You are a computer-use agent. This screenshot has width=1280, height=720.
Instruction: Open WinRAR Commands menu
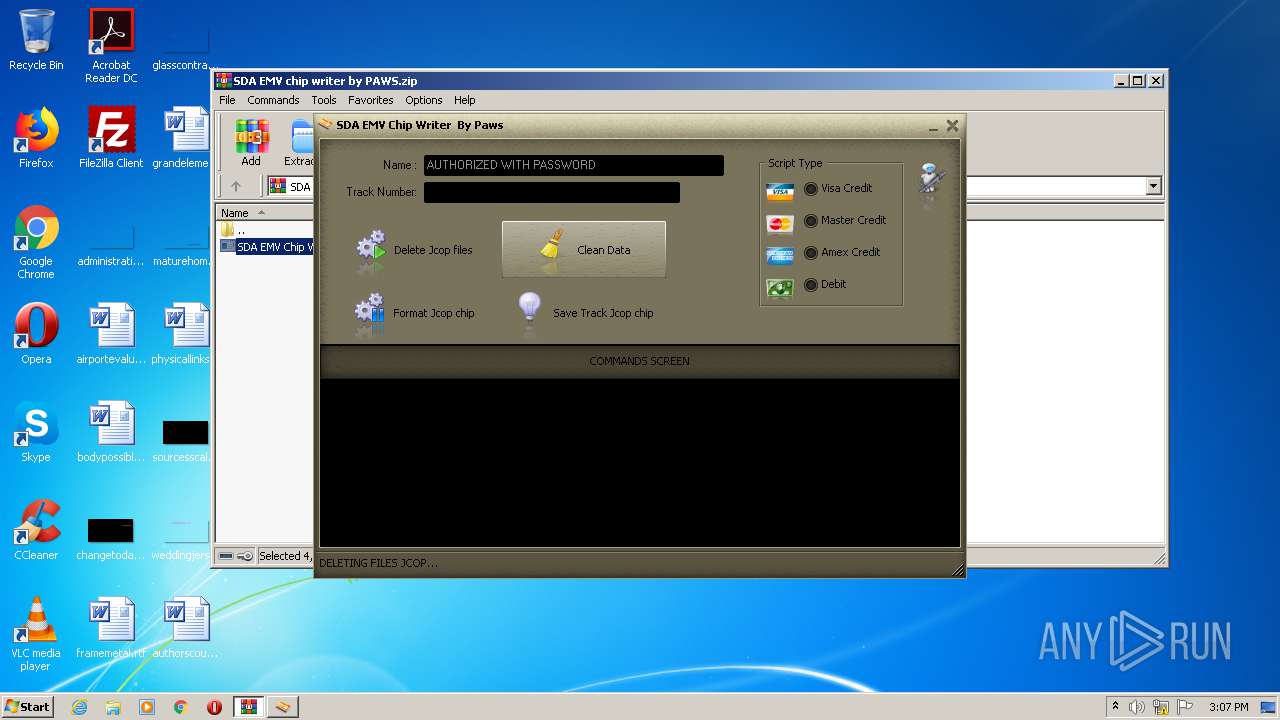pos(273,100)
